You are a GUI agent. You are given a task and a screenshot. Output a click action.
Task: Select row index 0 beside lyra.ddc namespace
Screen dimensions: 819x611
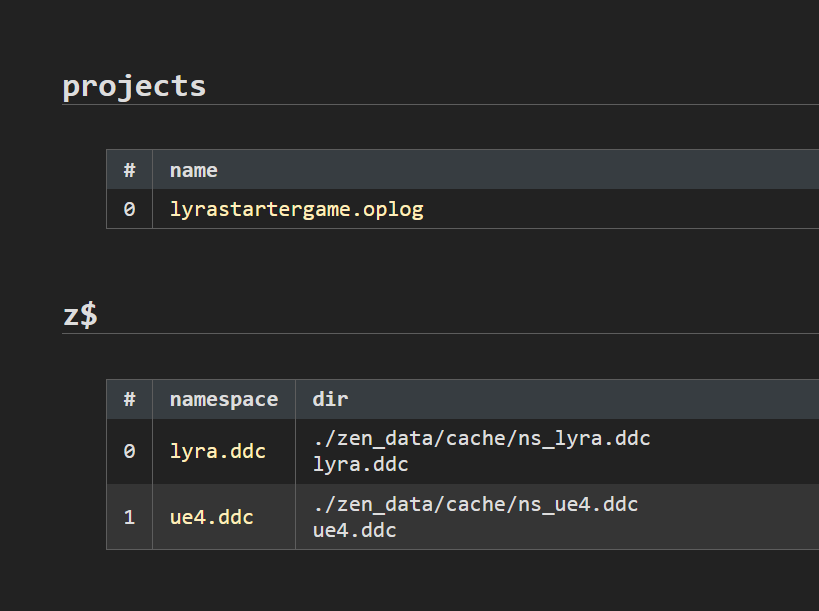(x=129, y=451)
